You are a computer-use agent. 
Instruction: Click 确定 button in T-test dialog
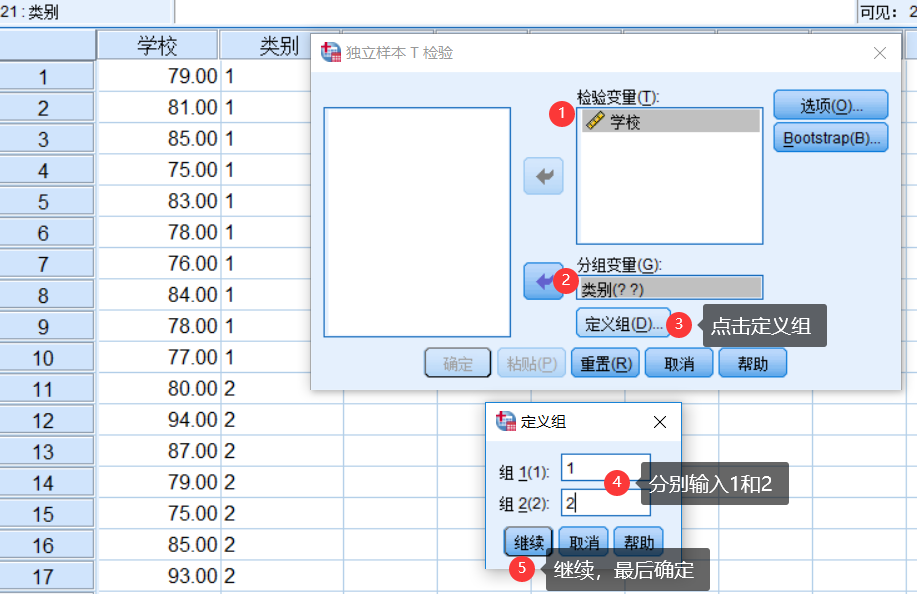[x=457, y=363]
